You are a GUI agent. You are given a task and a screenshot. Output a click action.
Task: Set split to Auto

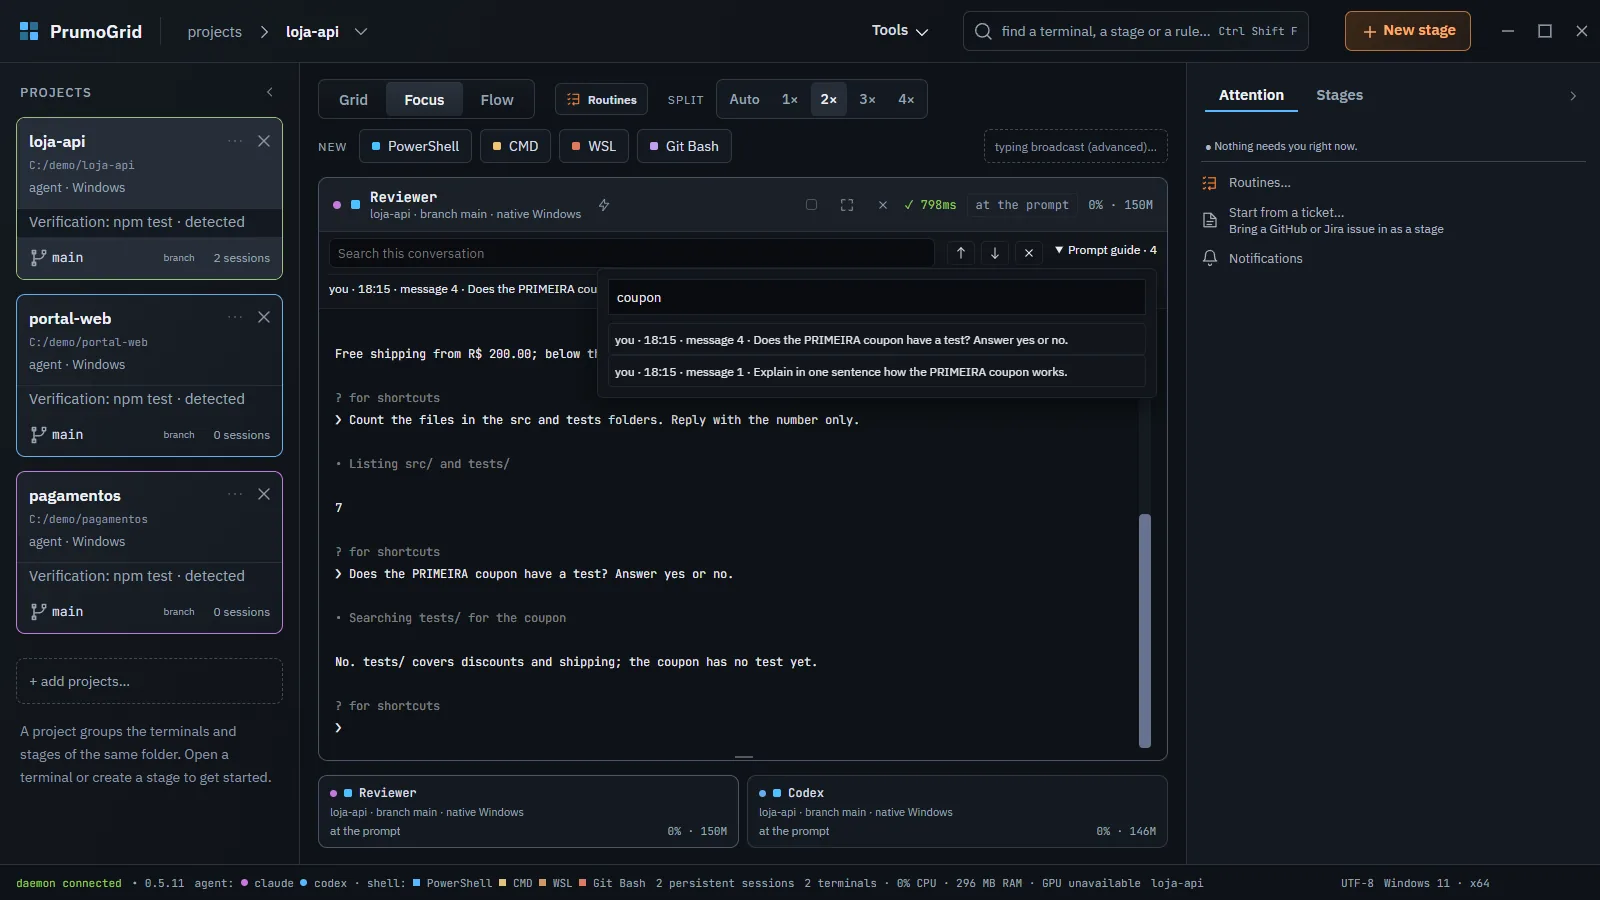[x=744, y=99]
